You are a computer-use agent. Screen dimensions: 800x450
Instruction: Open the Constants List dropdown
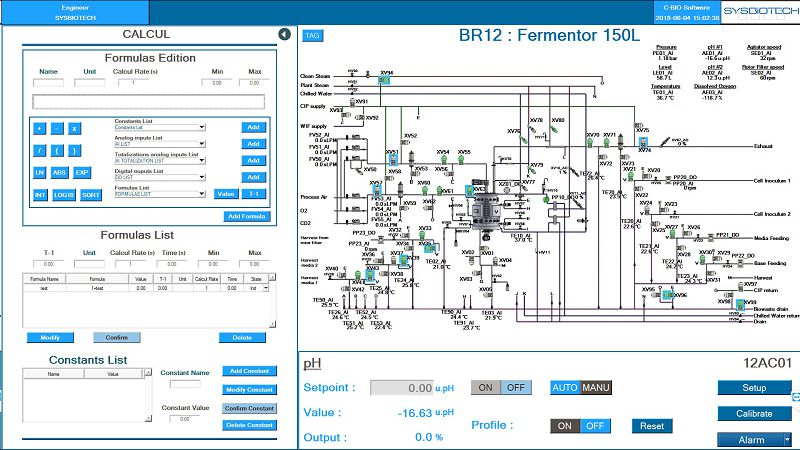click(202, 127)
